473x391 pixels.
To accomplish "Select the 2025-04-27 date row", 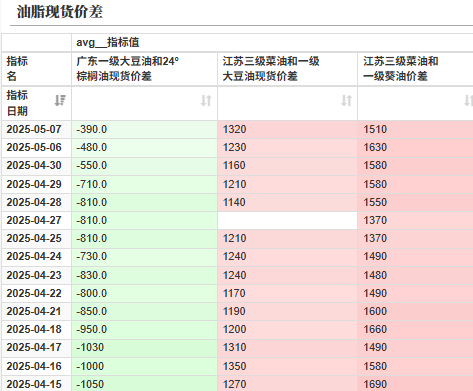I will click(x=37, y=220).
